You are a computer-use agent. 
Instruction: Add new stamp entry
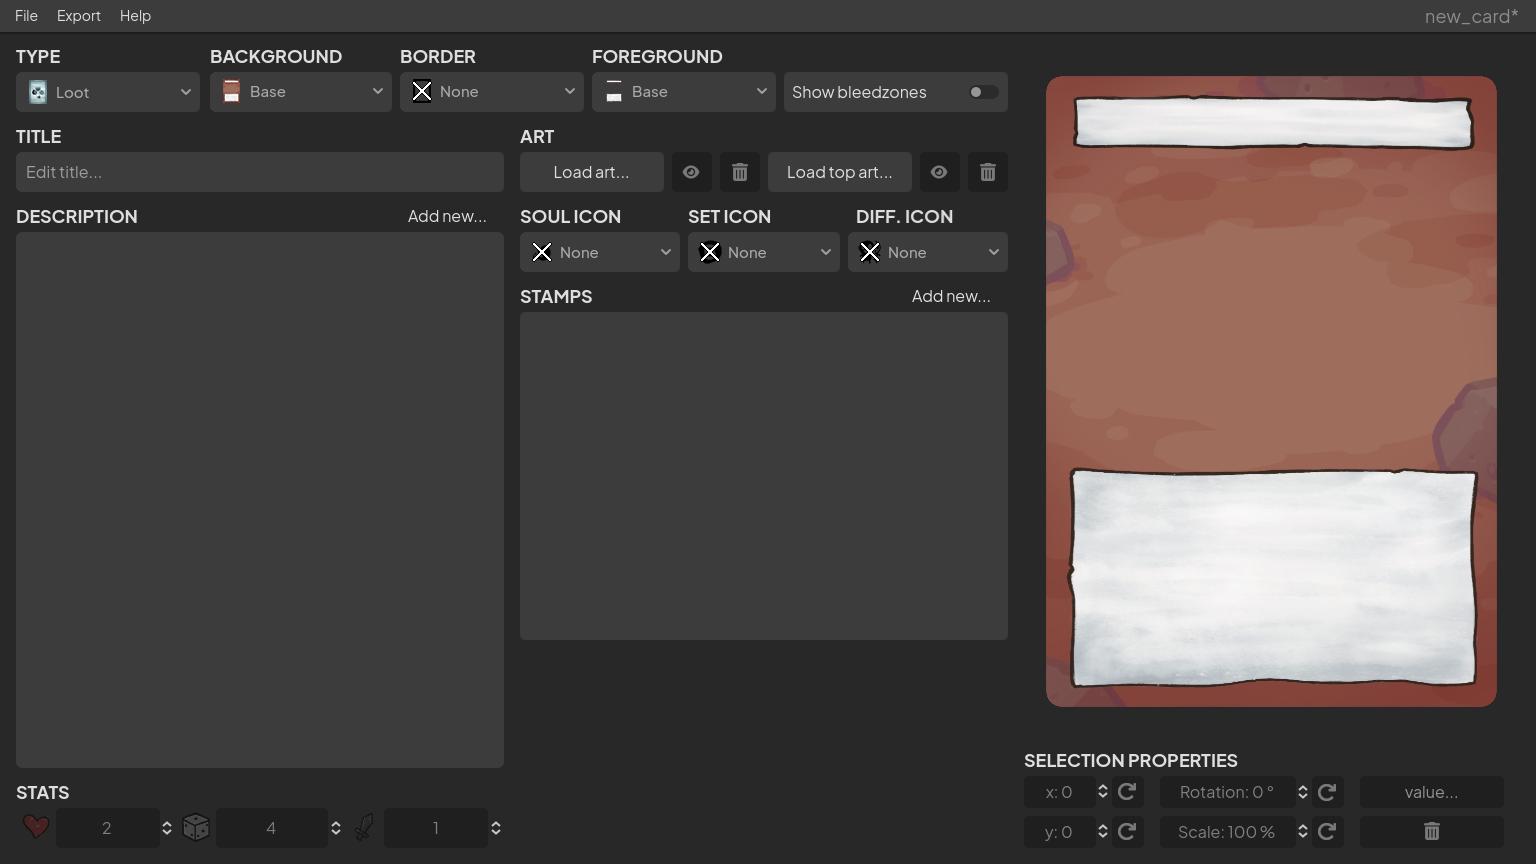coord(951,296)
